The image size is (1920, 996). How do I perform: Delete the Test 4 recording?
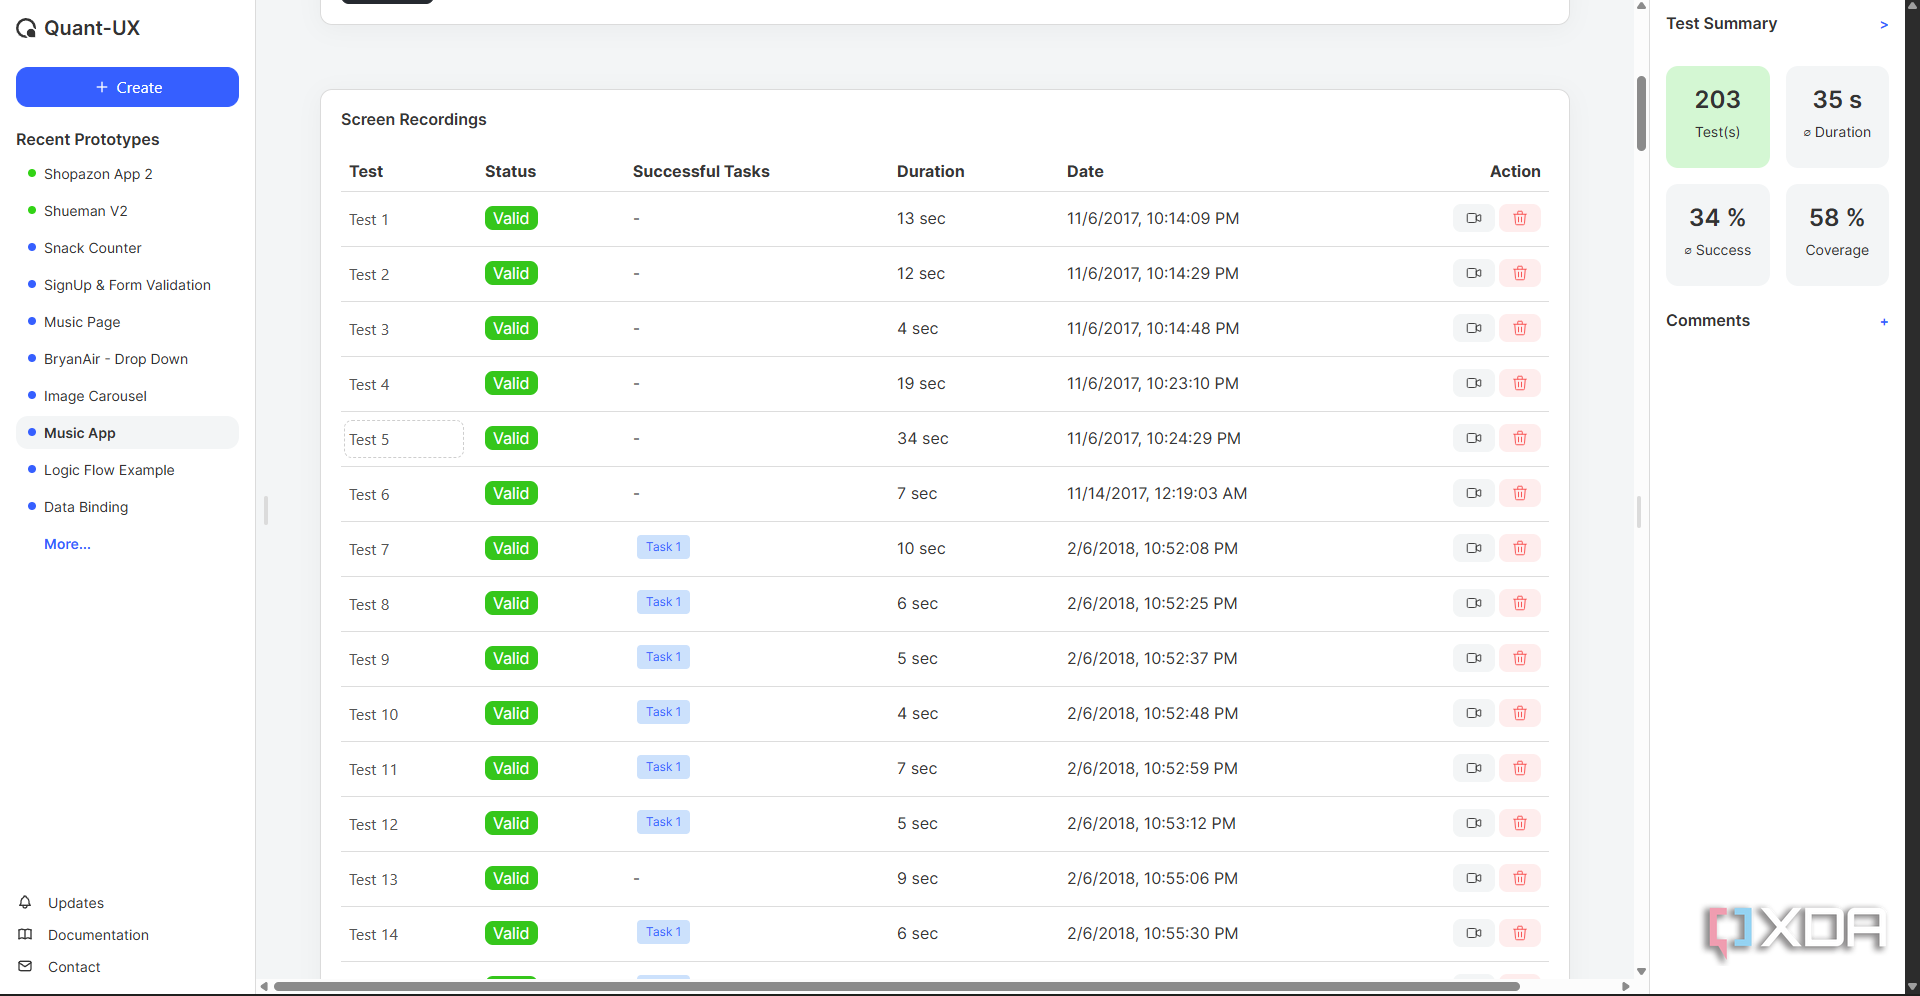click(x=1519, y=383)
